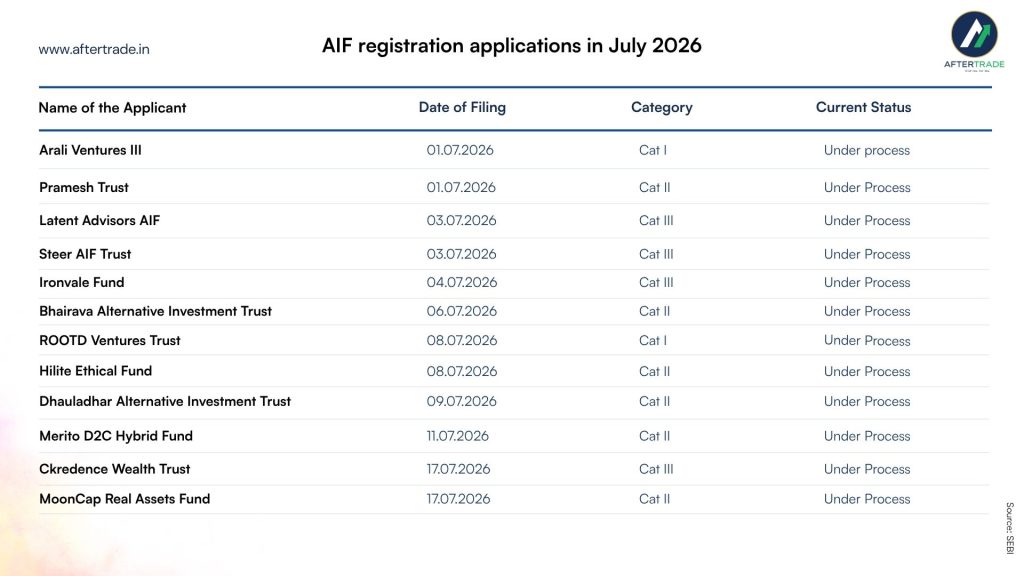Click the Cat I category of ROOTD Ventures Trust
The image size is (1024, 576).
point(653,340)
